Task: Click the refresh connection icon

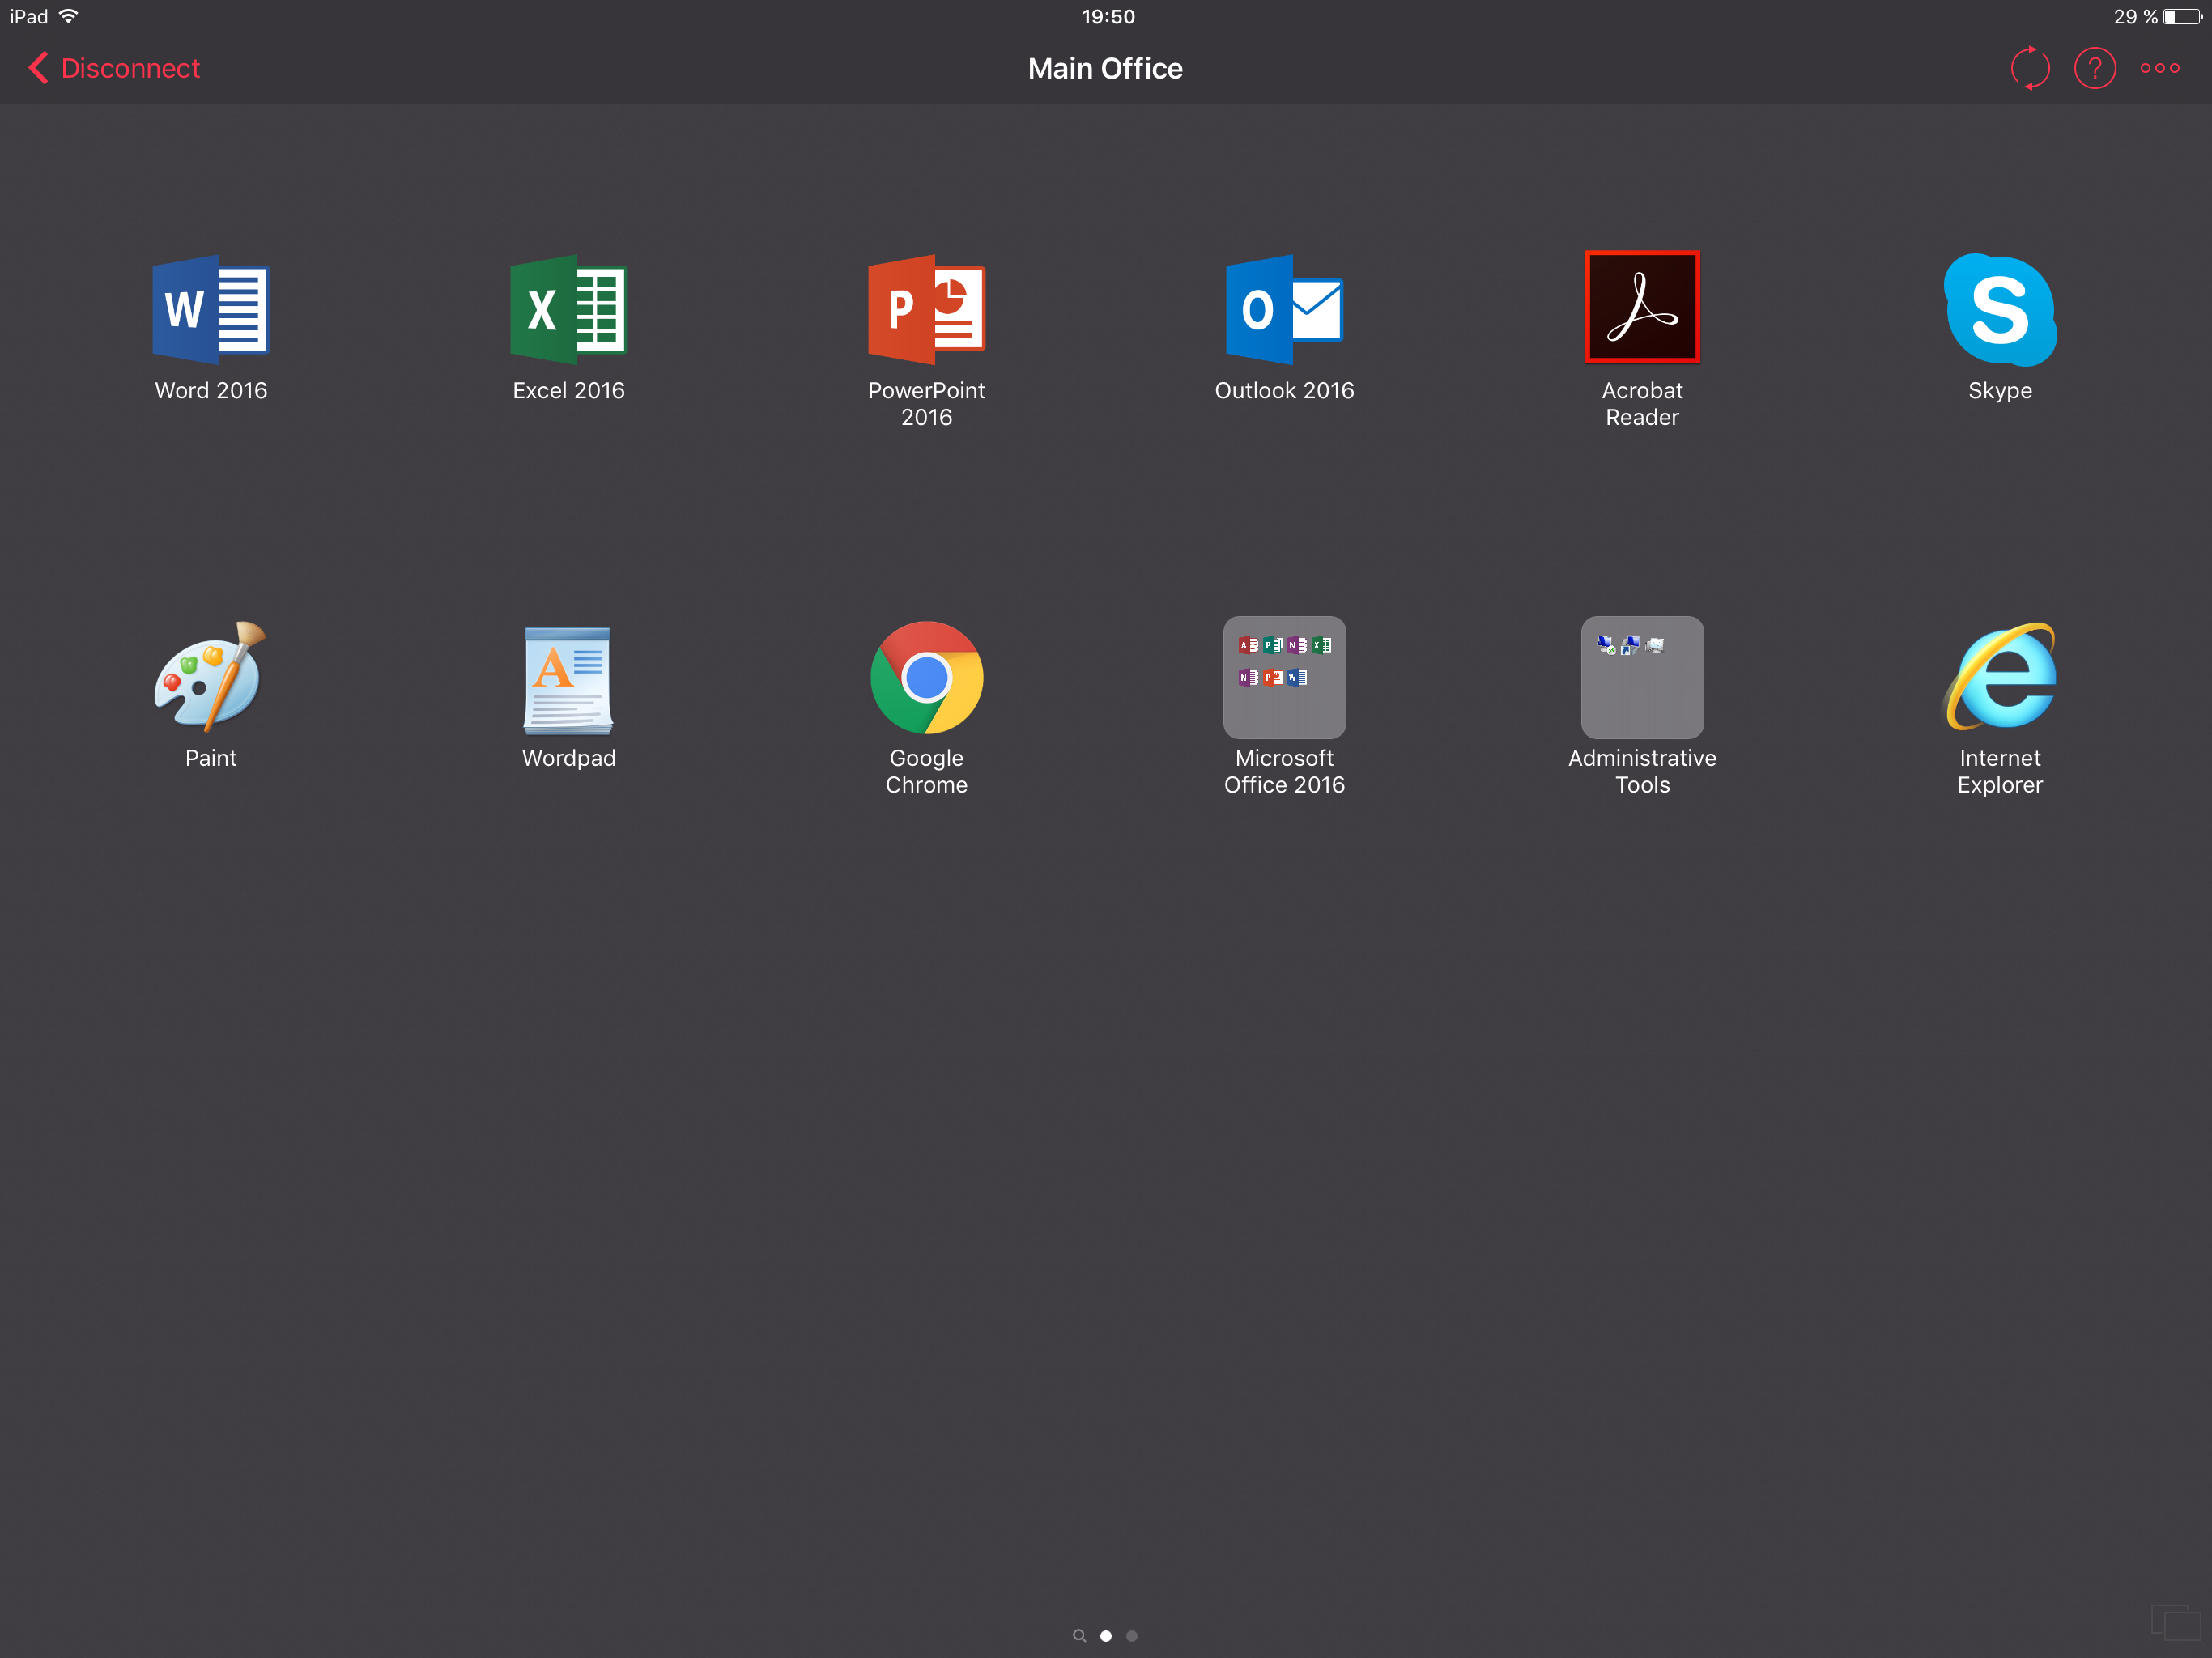Action: [x=2030, y=68]
